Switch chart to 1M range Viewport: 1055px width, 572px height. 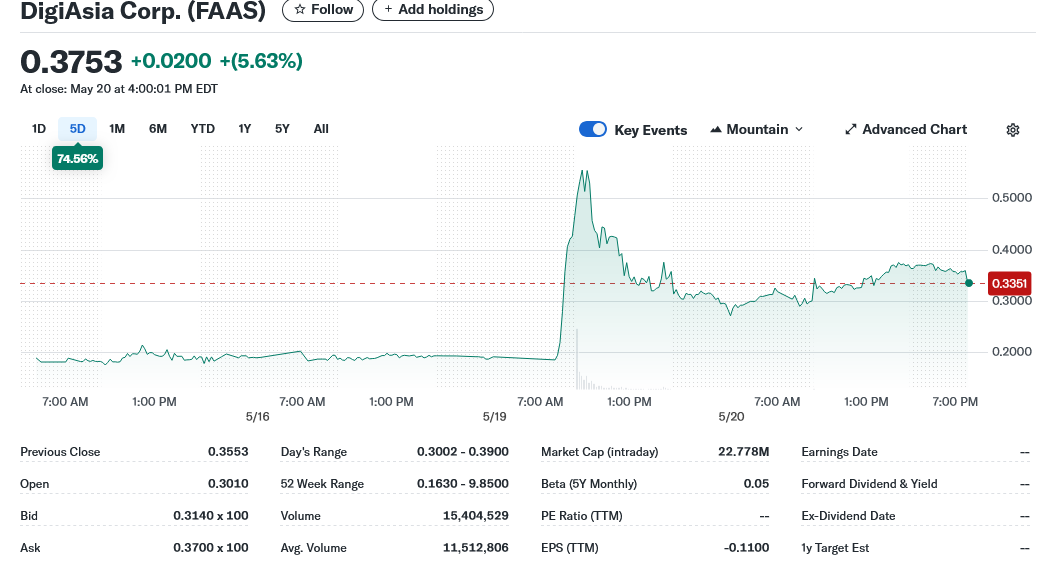coord(117,129)
